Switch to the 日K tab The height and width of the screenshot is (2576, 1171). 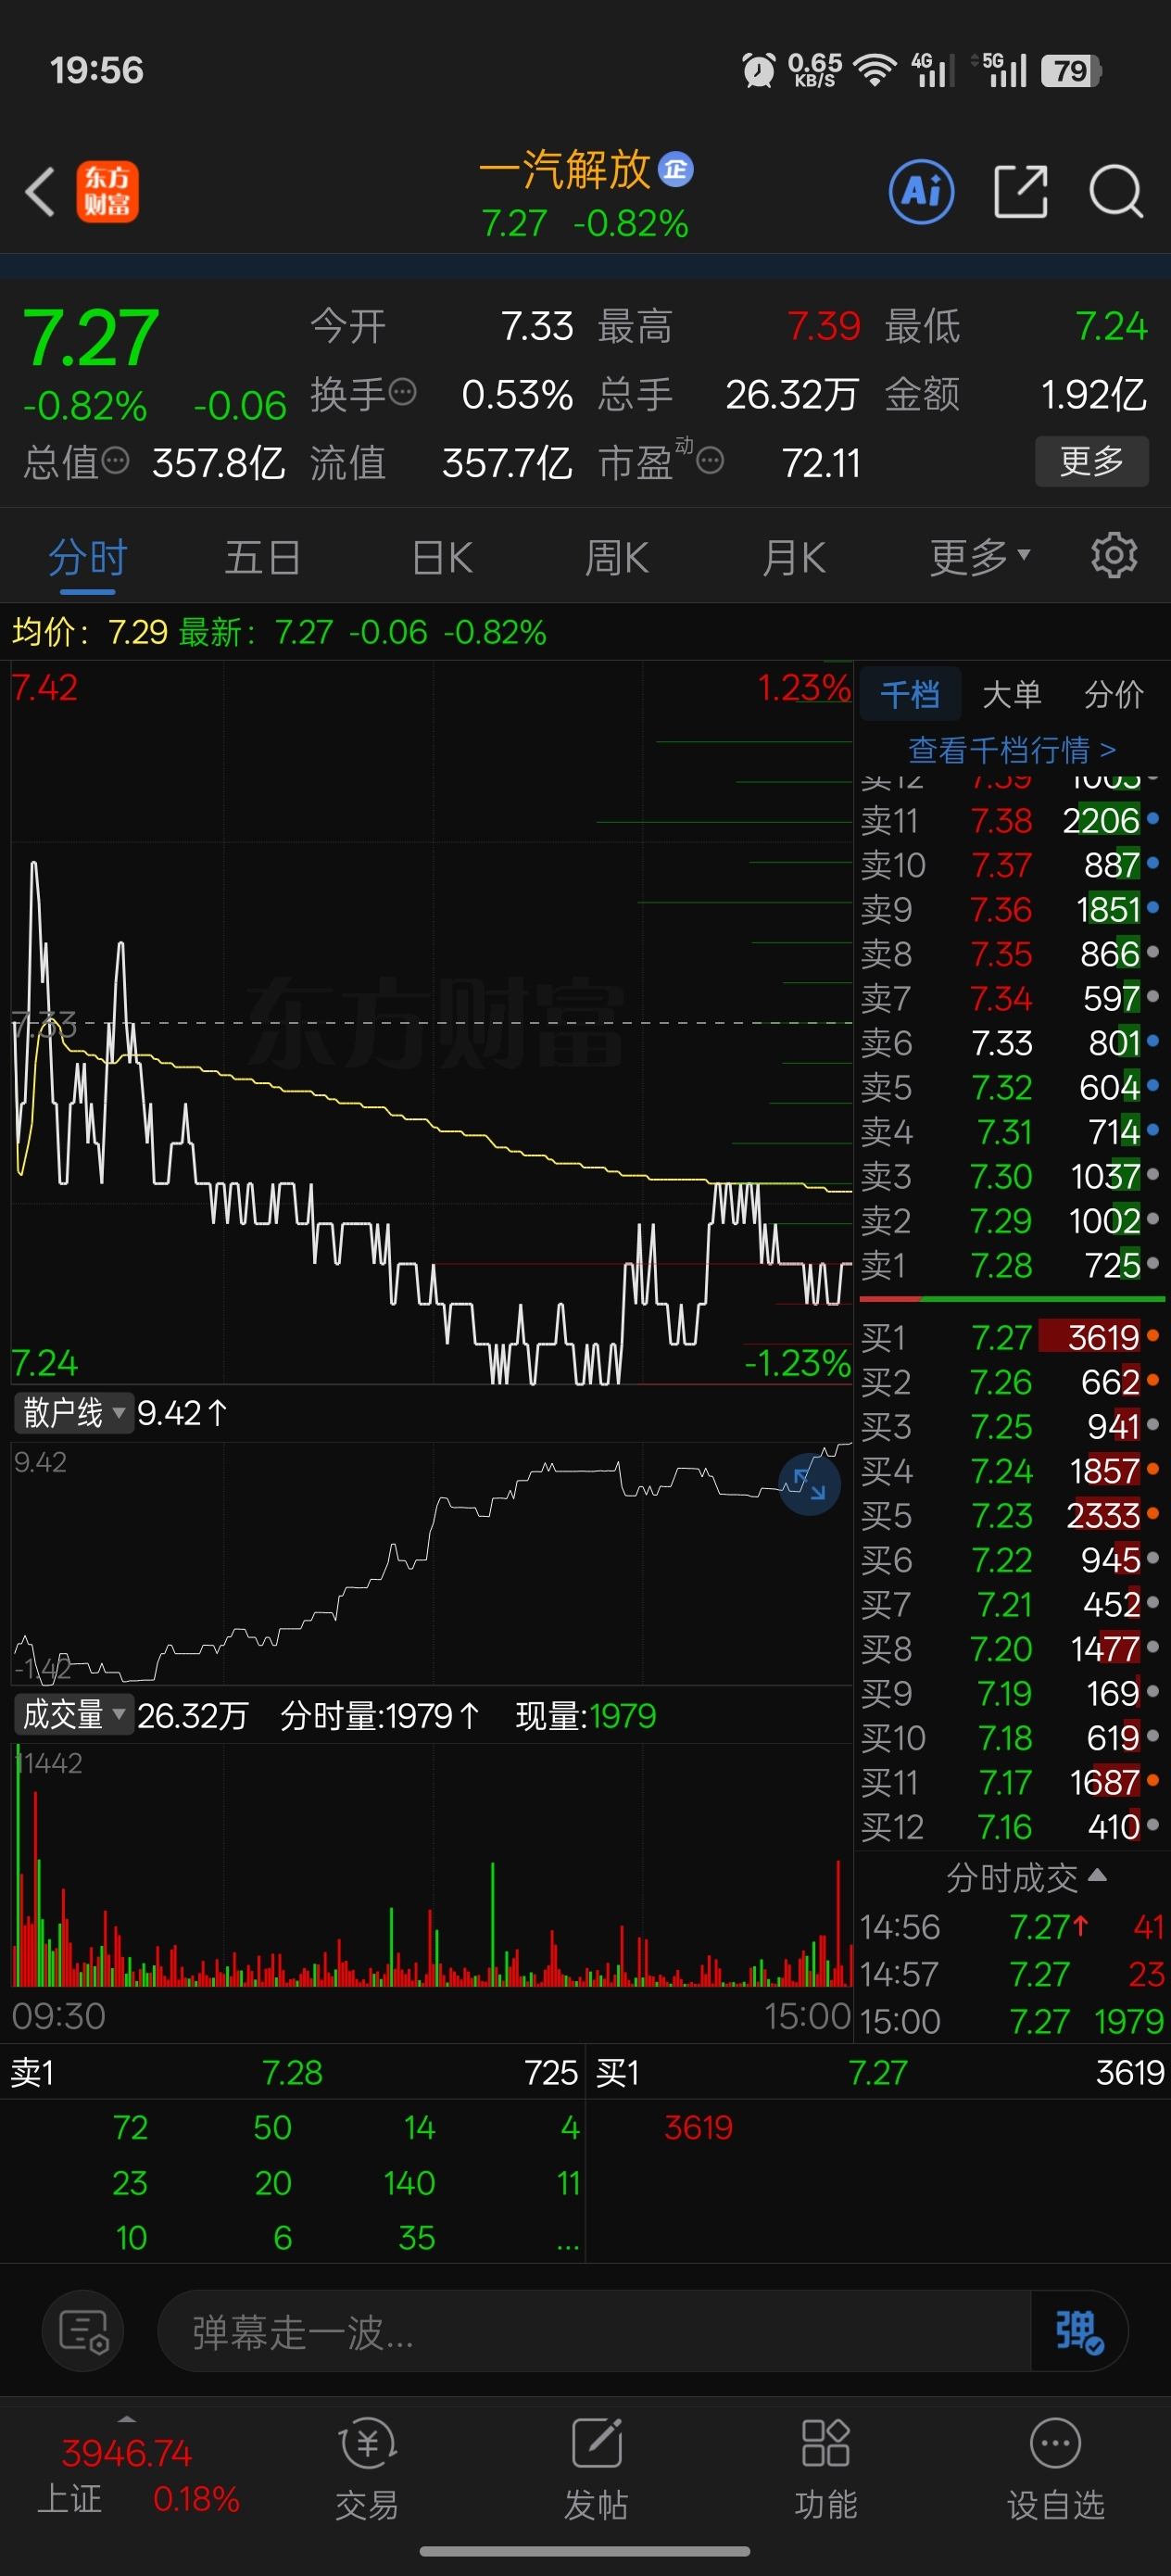click(x=442, y=557)
